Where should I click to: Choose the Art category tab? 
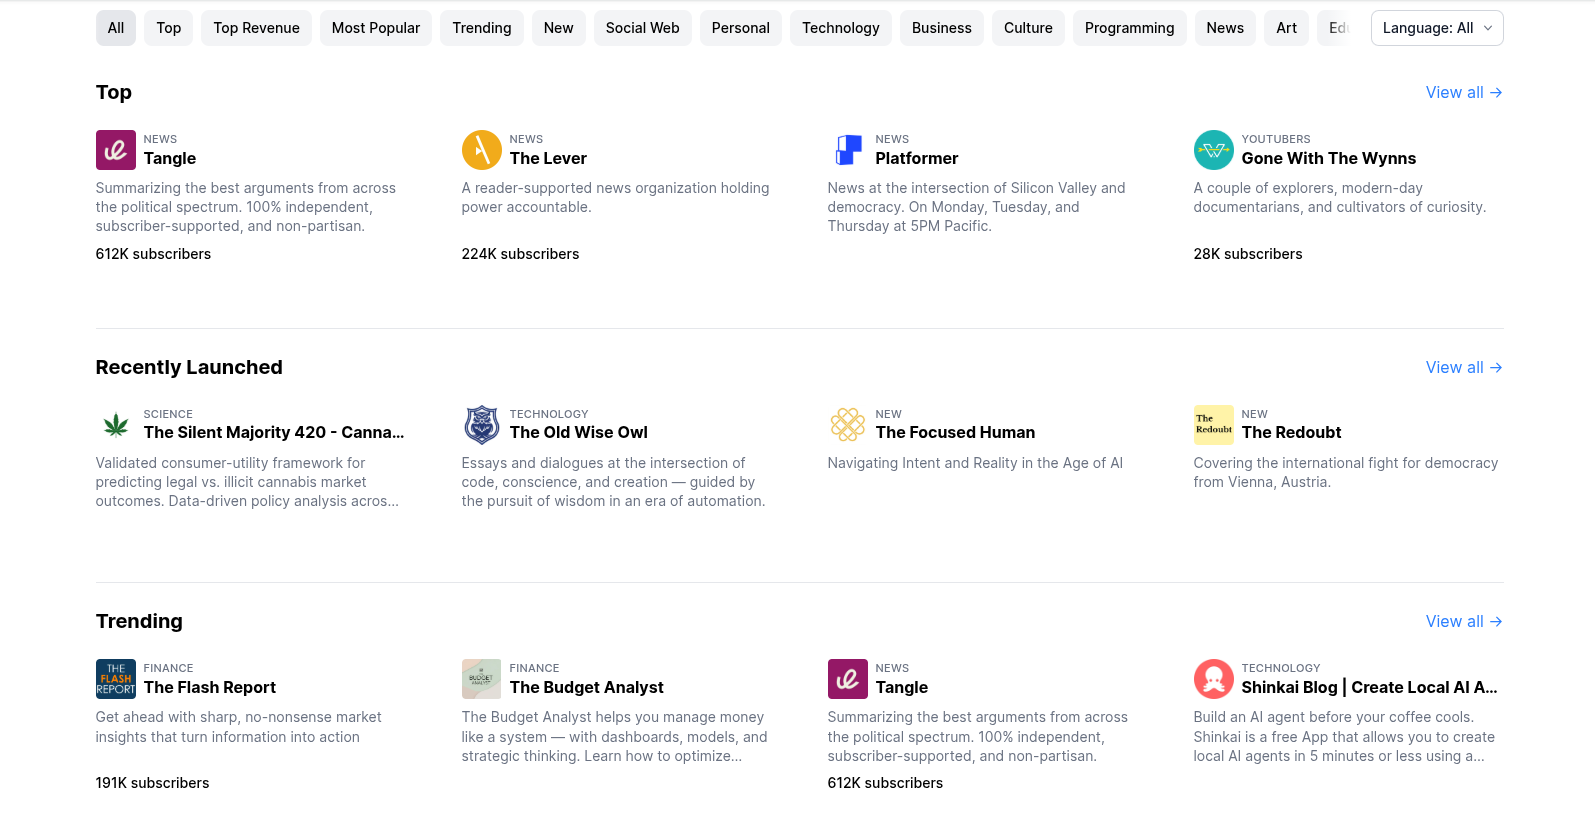pyautogui.click(x=1287, y=28)
